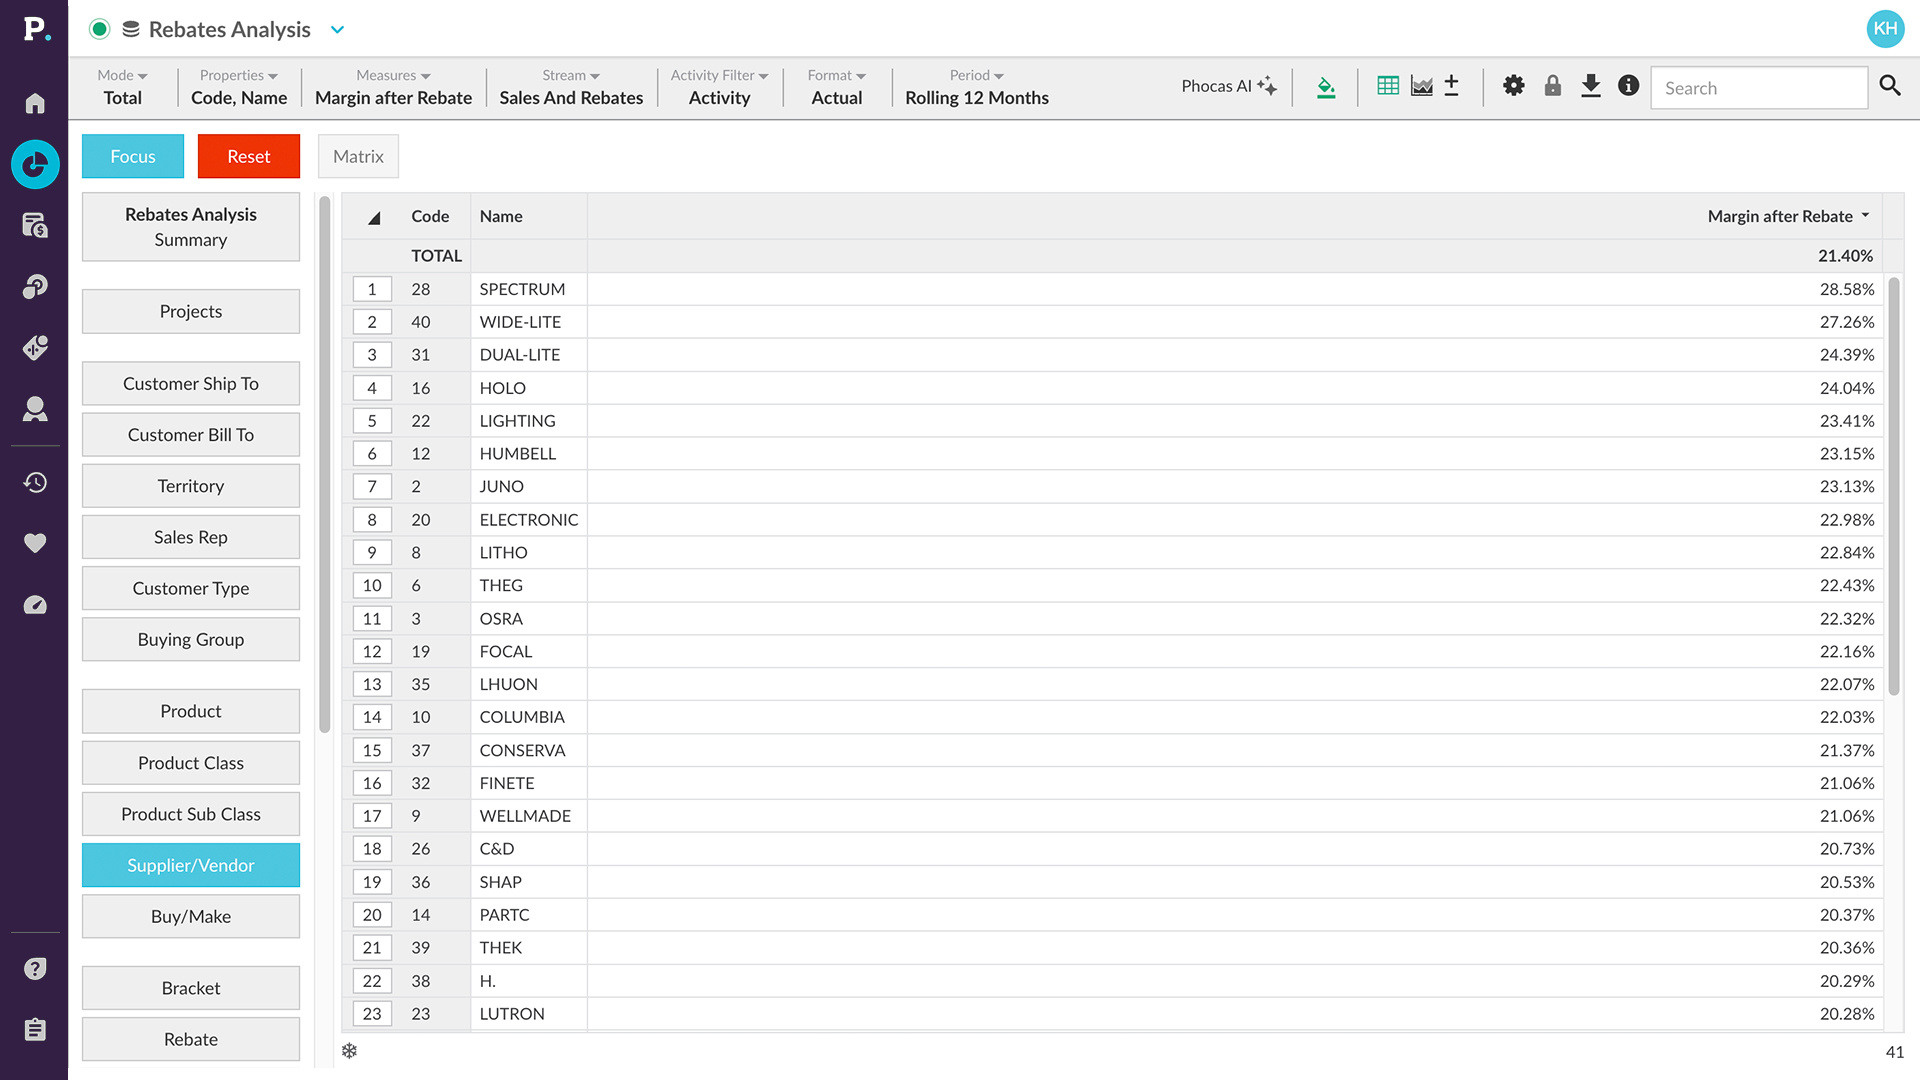Open Phocas AI assistant
1920x1080 pixels.
pyautogui.click(x=1228, y=86)
